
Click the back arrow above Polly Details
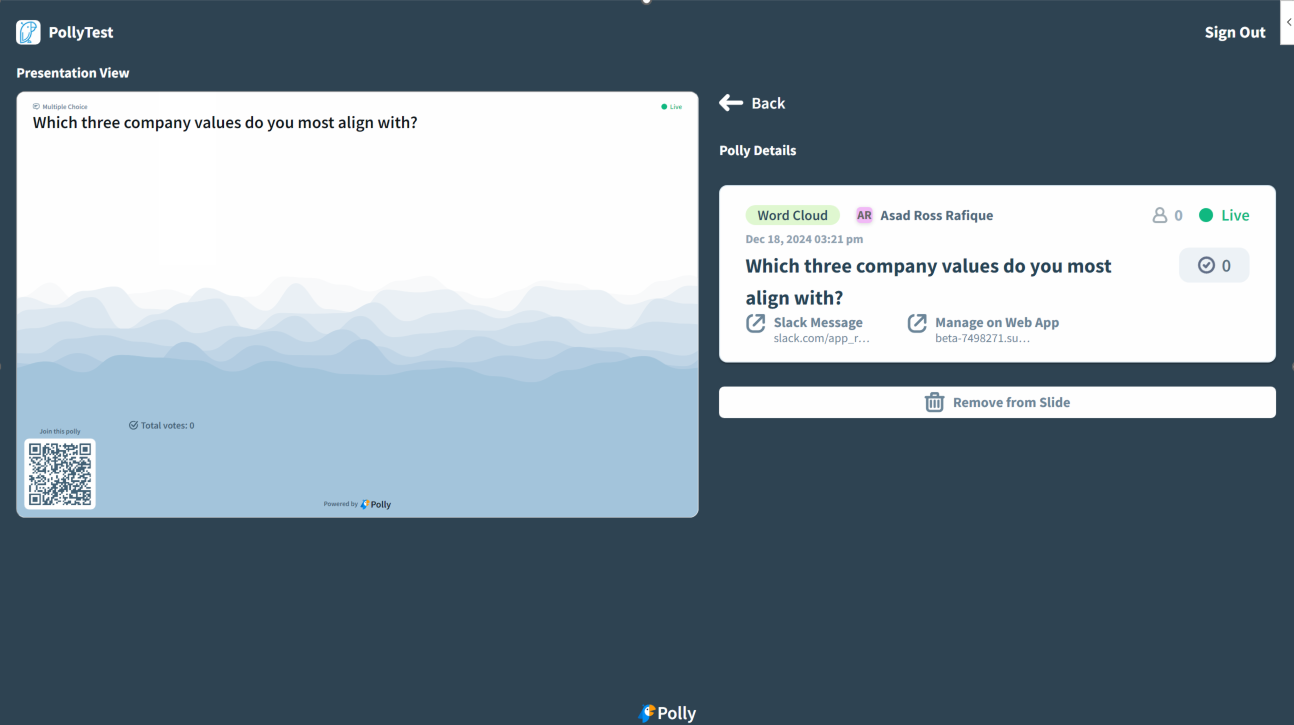click(x=730, y=102)
